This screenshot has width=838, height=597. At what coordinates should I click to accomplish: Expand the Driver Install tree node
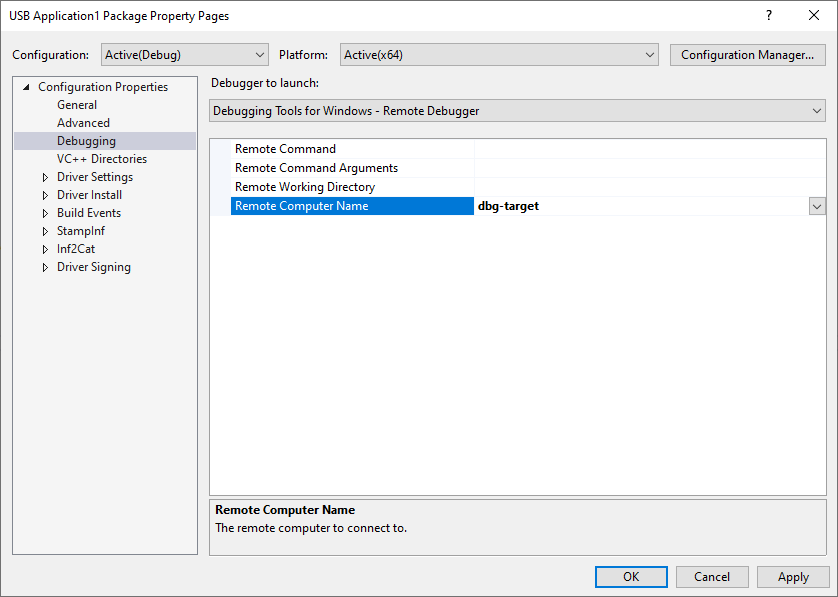click(44, 194)
